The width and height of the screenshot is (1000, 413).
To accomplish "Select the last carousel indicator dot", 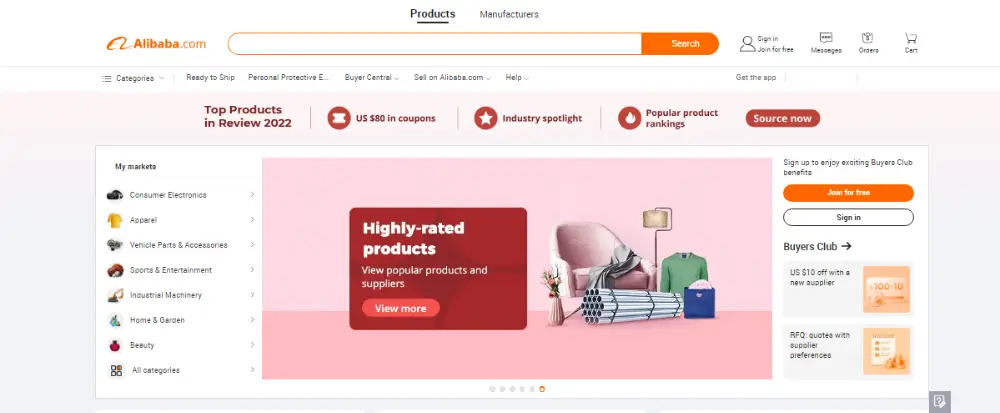I will click(x=542, y=389).
